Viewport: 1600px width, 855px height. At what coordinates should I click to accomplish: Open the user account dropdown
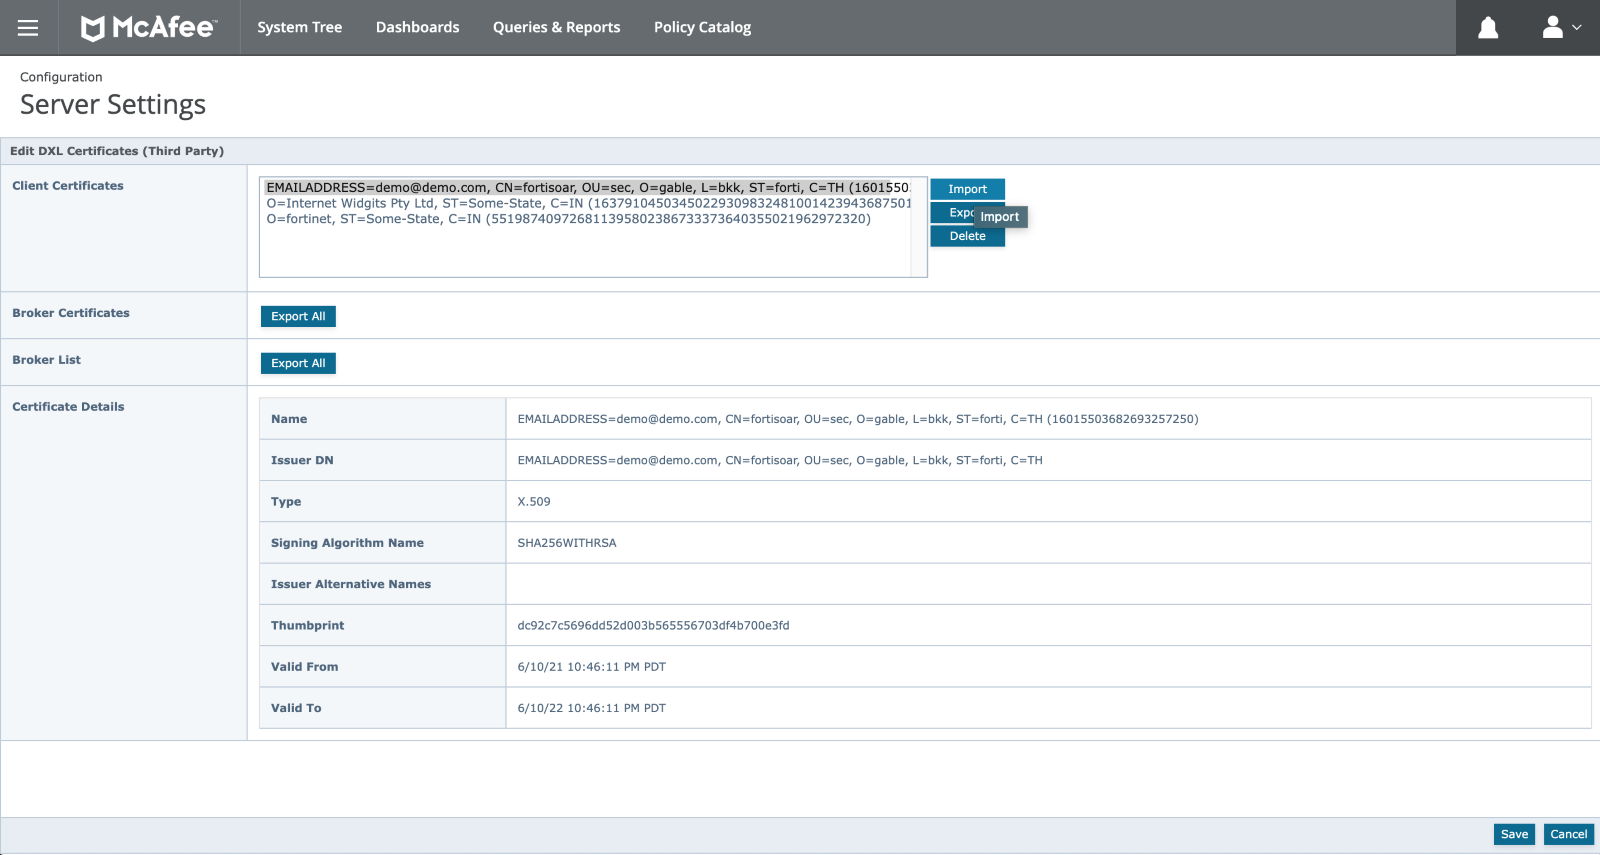(x=1560, y=28)
